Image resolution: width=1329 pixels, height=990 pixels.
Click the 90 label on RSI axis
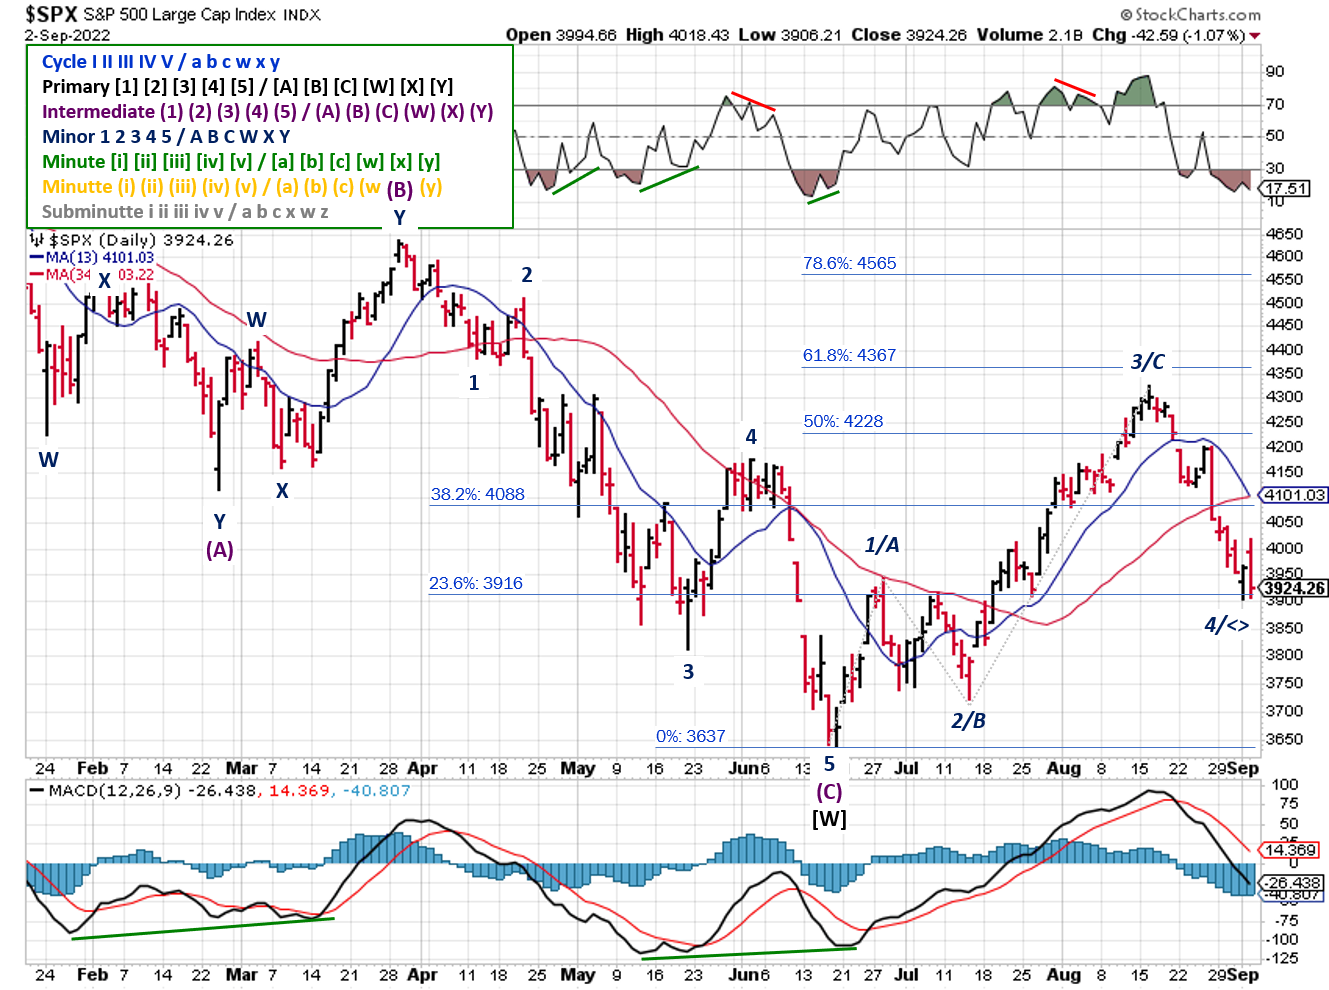(x=1275, y=72)
